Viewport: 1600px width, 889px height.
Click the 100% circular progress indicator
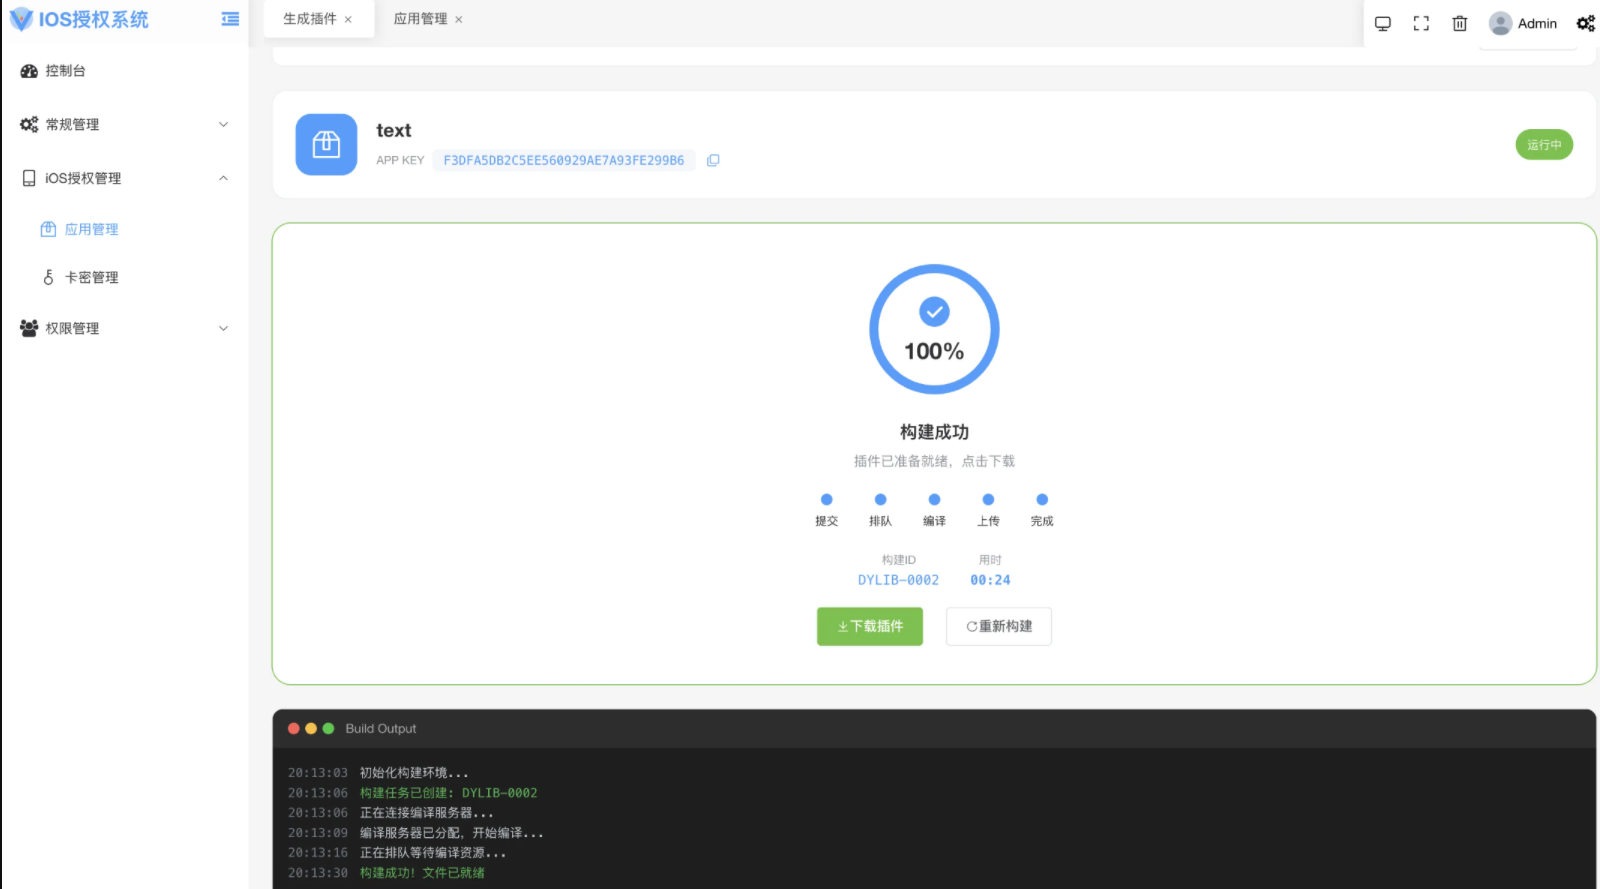click(x=934, y=329)
